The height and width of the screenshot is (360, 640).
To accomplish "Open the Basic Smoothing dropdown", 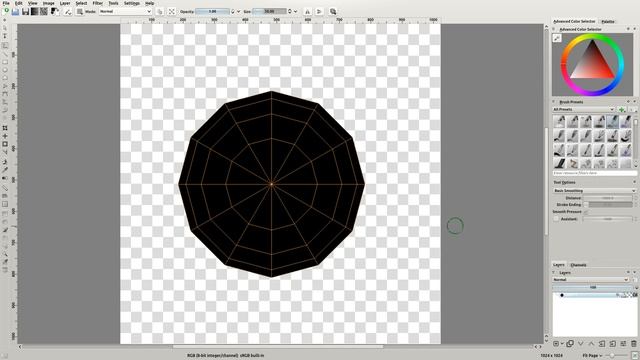I will [x=594, y=191].
